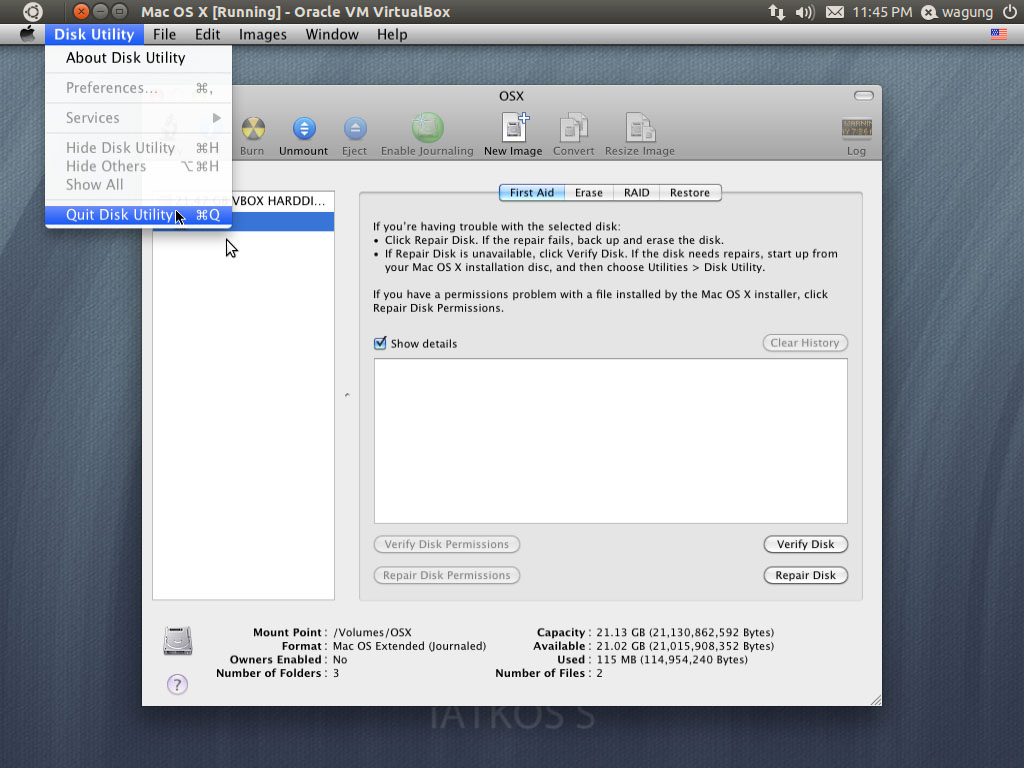Image resolution: width=1024 pixels, height=768 pixels.
Task: Click the Enable Journaling icon
Action: point(427,129)
